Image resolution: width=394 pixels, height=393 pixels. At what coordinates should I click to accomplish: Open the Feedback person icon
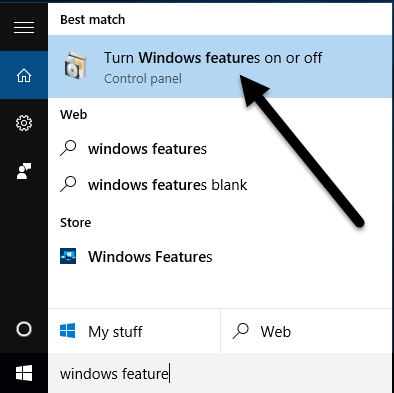(x=24, y=171)
